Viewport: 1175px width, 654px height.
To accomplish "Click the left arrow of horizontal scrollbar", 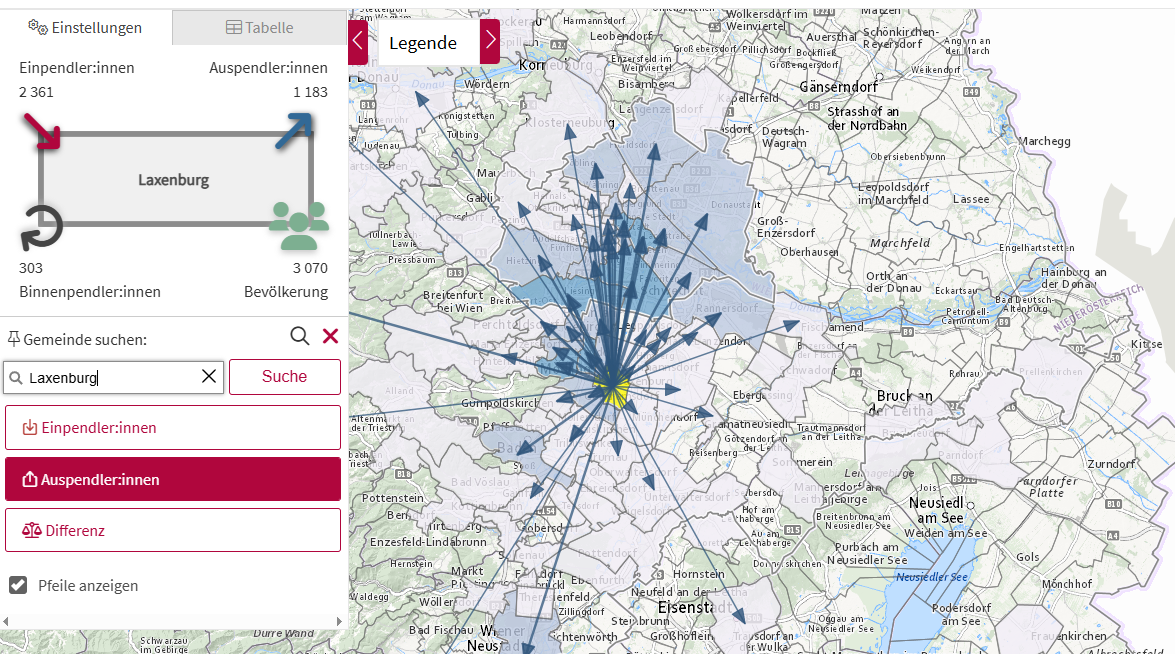I will point(5,621).
